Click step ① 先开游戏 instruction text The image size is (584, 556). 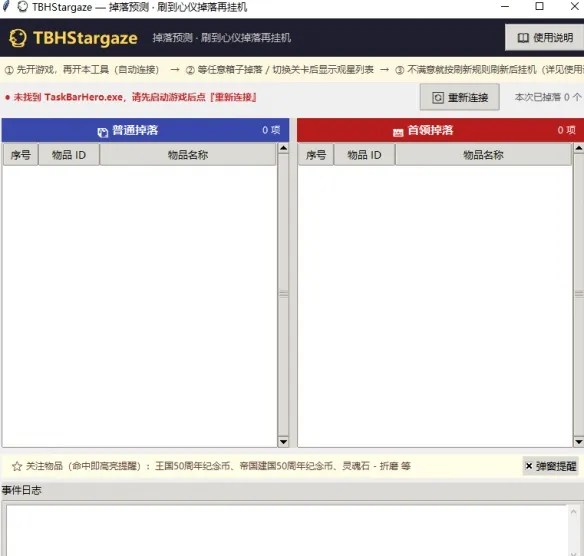coord(82,70)
